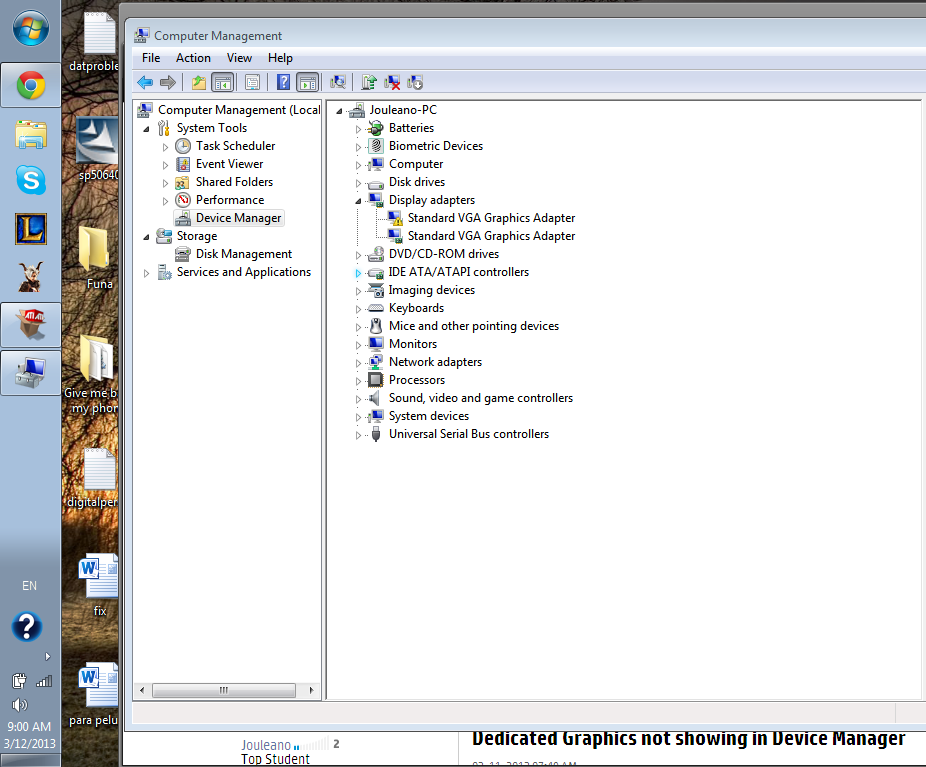Click the Up one level folder icon
Screen dimensions: 926x767
click(x=198, y=83)
